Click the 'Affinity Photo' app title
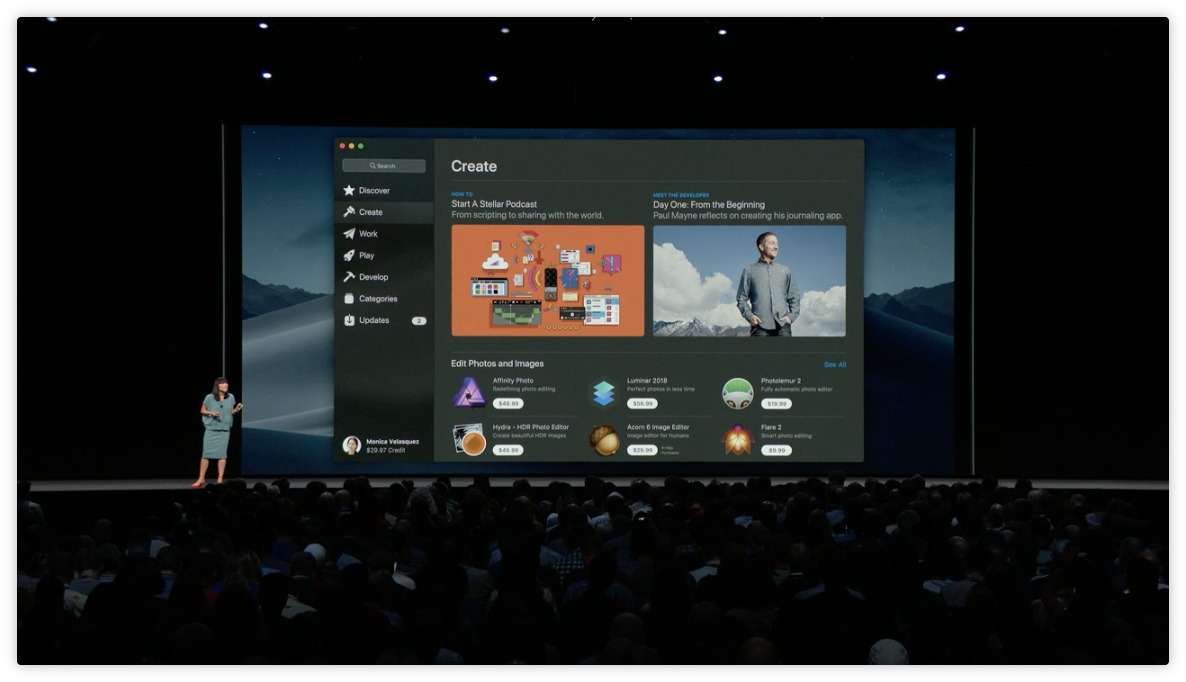This screenshot has width=1186, height=682. [x=513, y=381]
